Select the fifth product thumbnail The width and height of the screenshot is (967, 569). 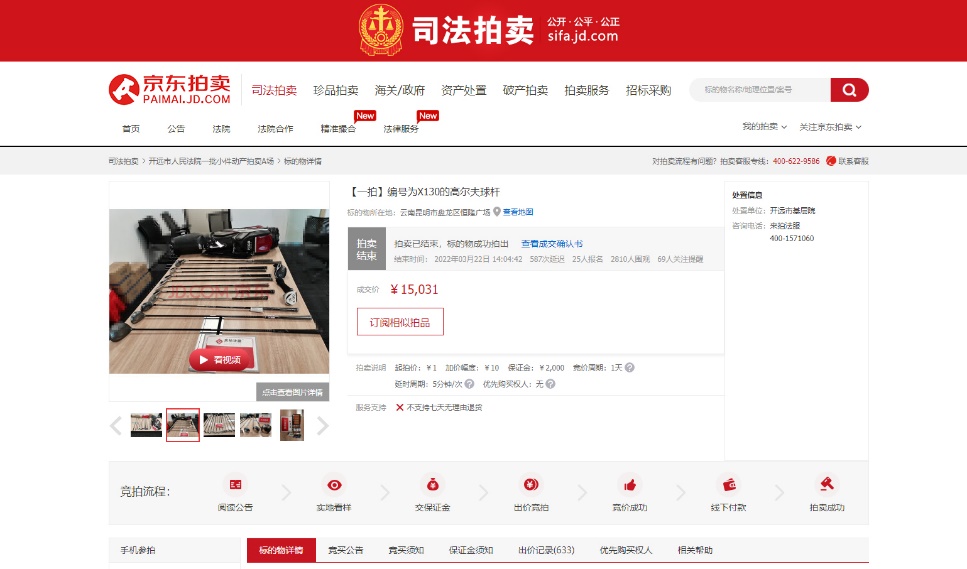pos(292,425)
